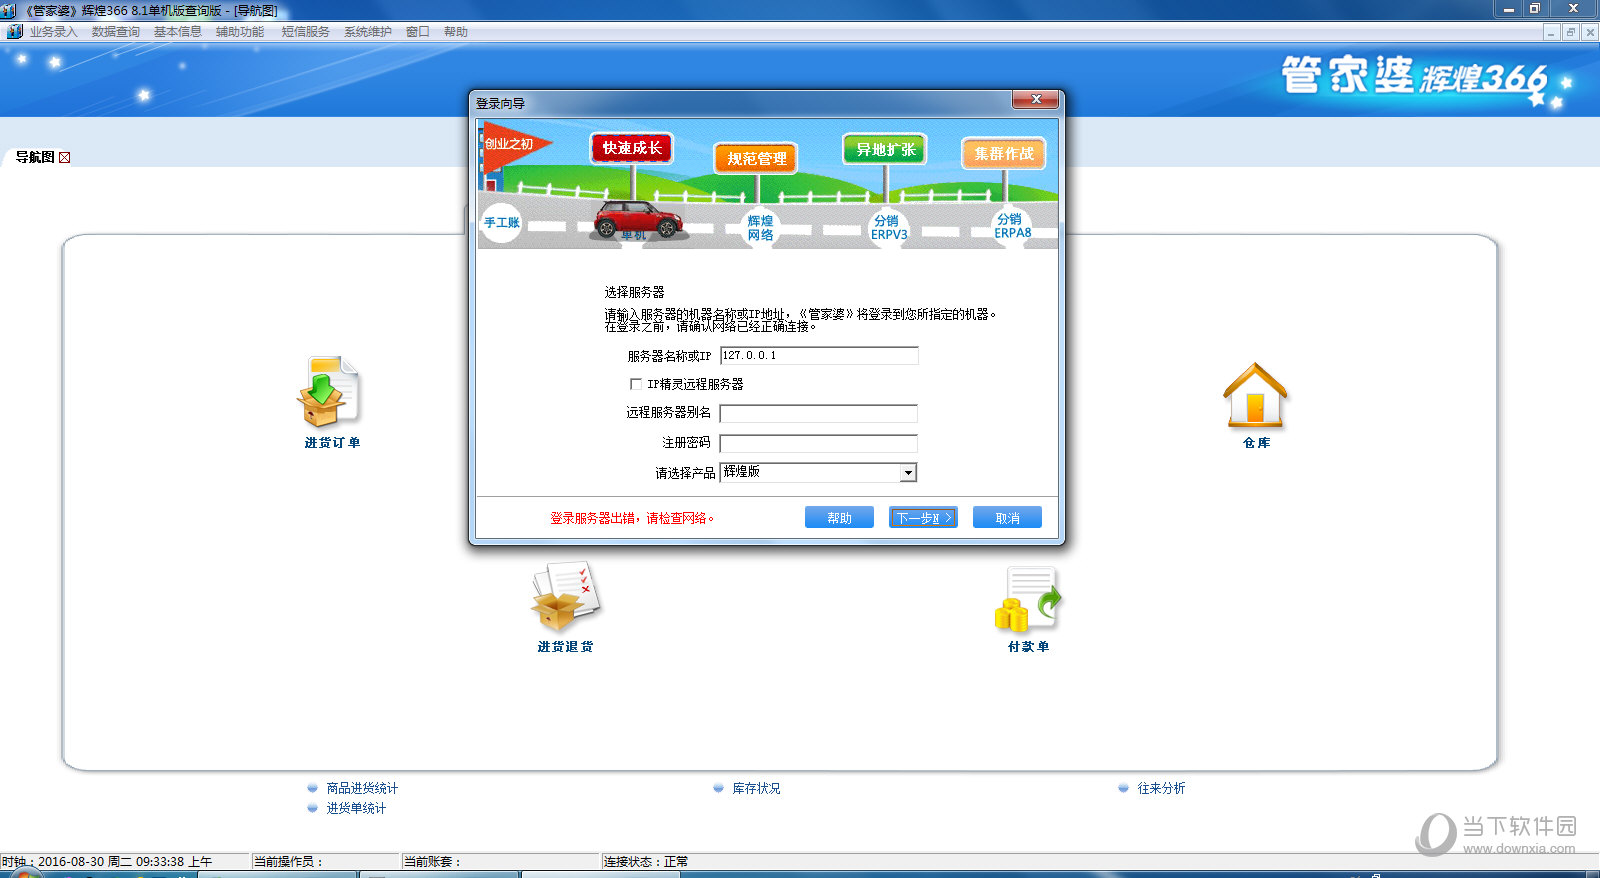Image resolution: width=1600 pixels, height=878 pixels.
Task: Focus the 服务器名称或IP field
Action: pos(819,356)
